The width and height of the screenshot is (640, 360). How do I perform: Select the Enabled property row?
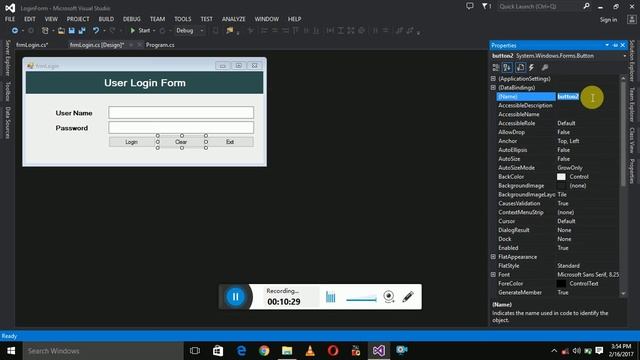pos(558,248)
